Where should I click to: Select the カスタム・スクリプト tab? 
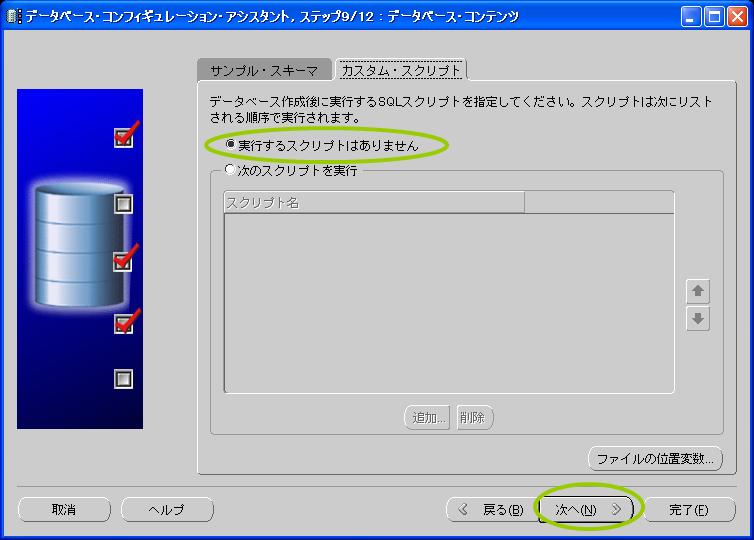tap(401, 70)
